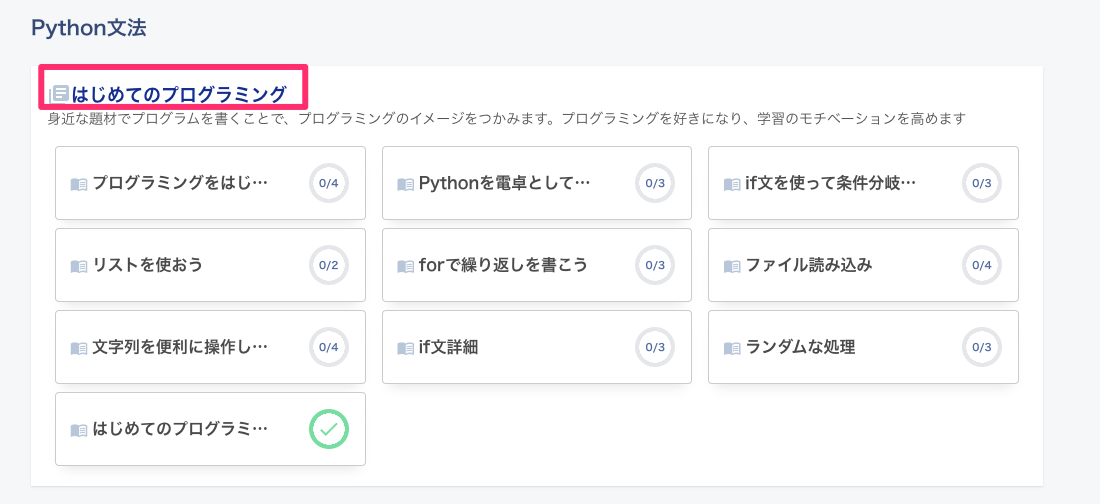Select the ランダムな処理 lesson title
1100x504 pixels.
[x=800, y=347]
